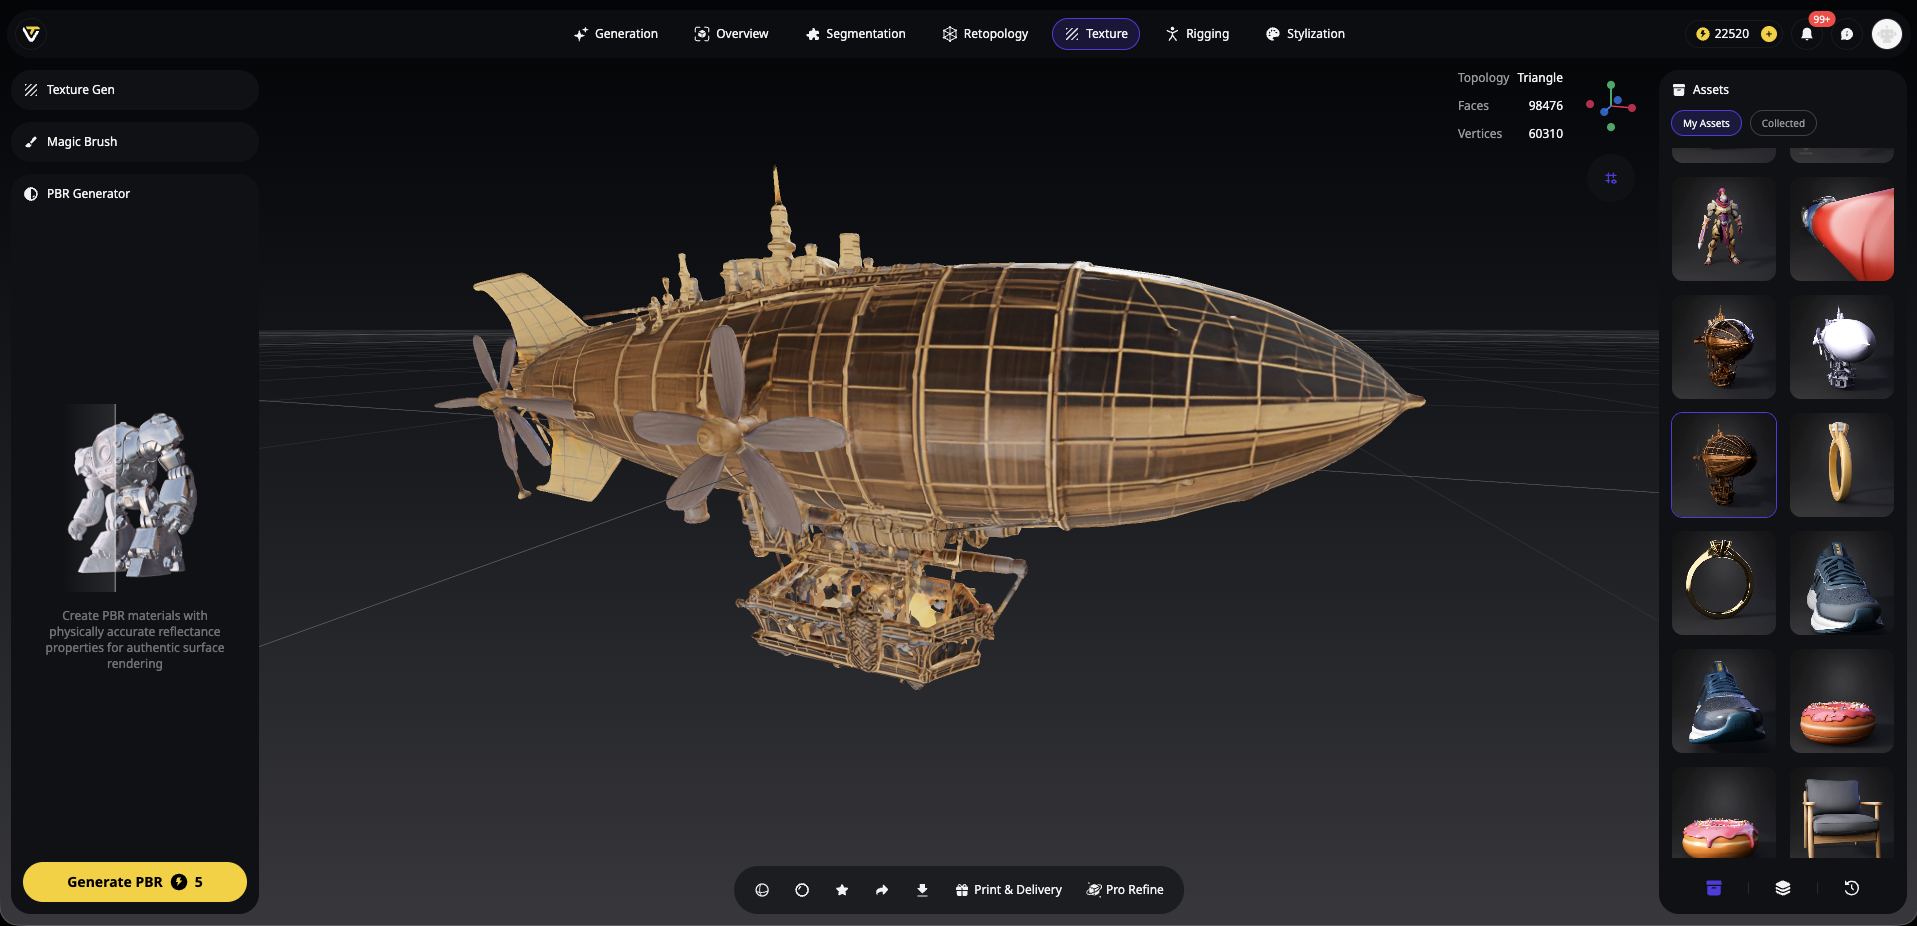Click the download icon in bottom toolbar
Screen dimensions: 1917x926
point(922,890)
